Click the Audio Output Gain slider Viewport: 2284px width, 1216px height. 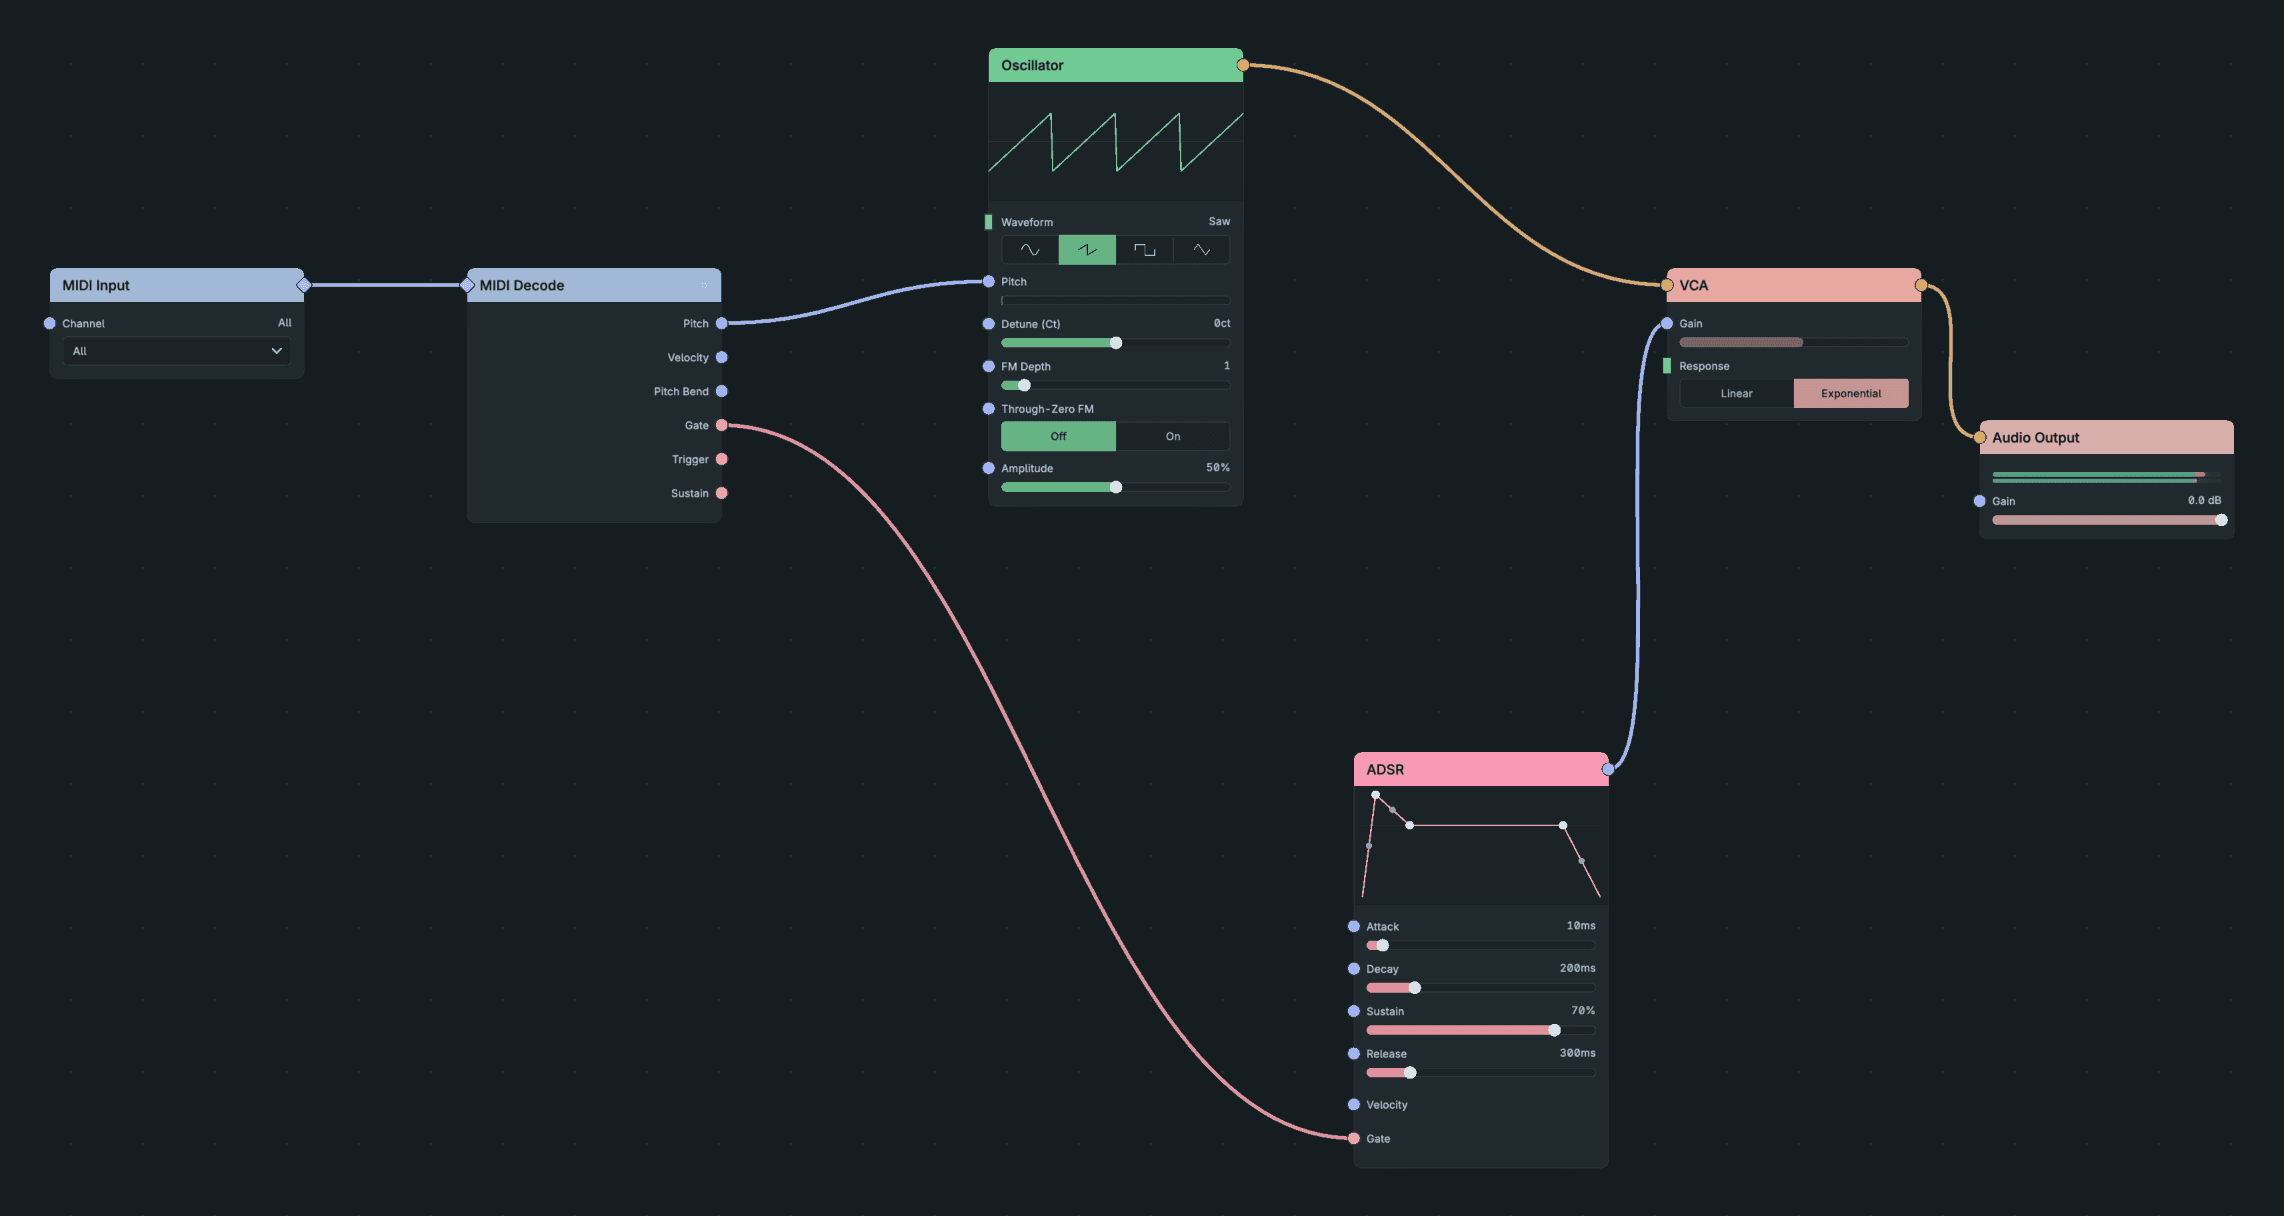[x=2106, y=520]
